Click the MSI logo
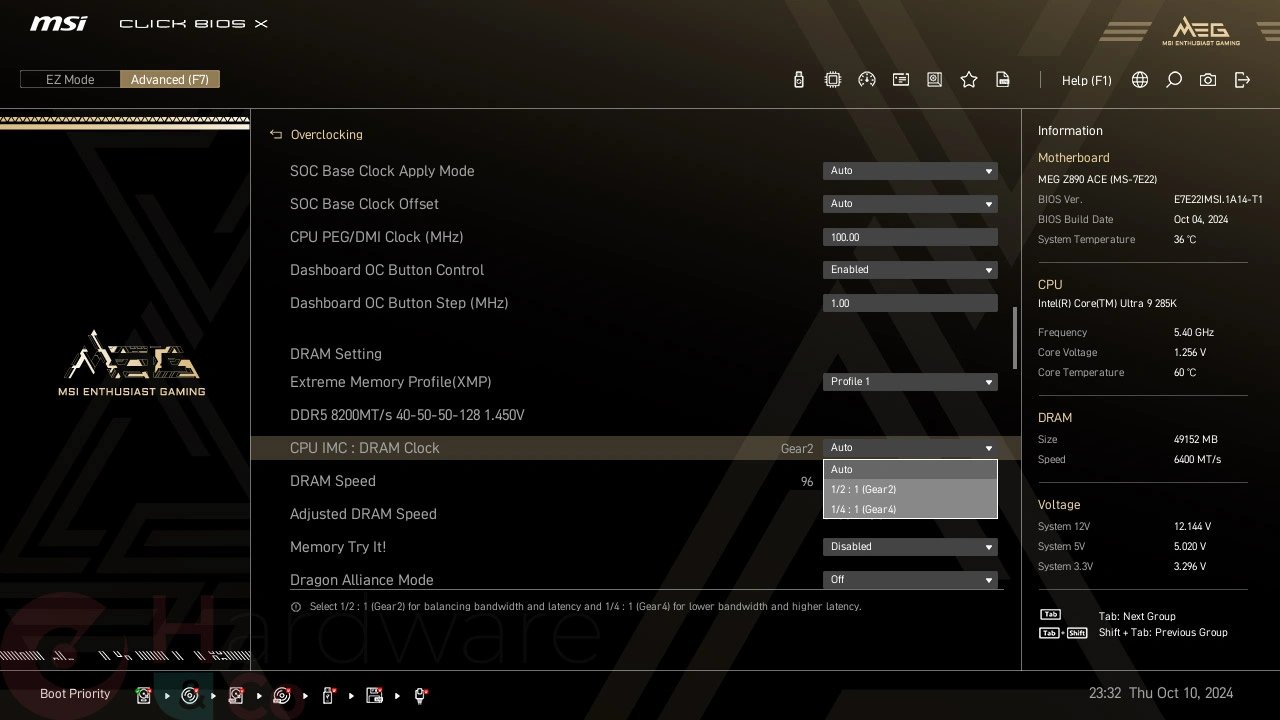 click(x=58, y=23)
